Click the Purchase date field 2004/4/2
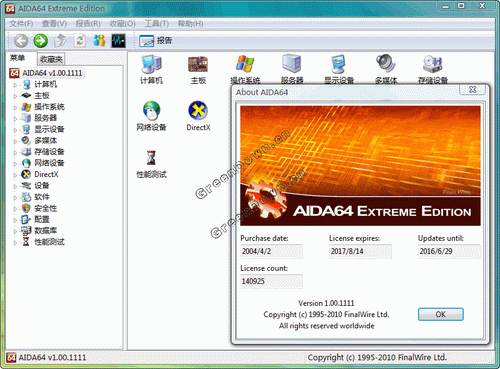Image resolution: width=500 pixels, height=369 pixels. (x=271, y=251)
